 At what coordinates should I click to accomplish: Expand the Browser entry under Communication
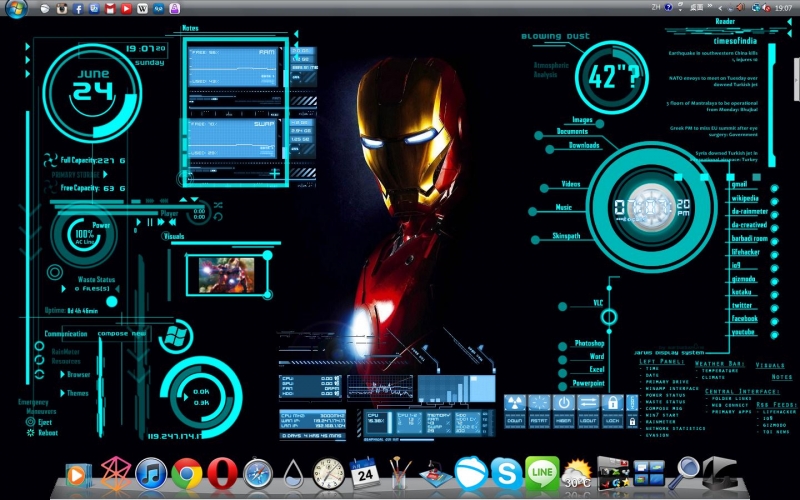pyautogui.click(x=62, y=374)
